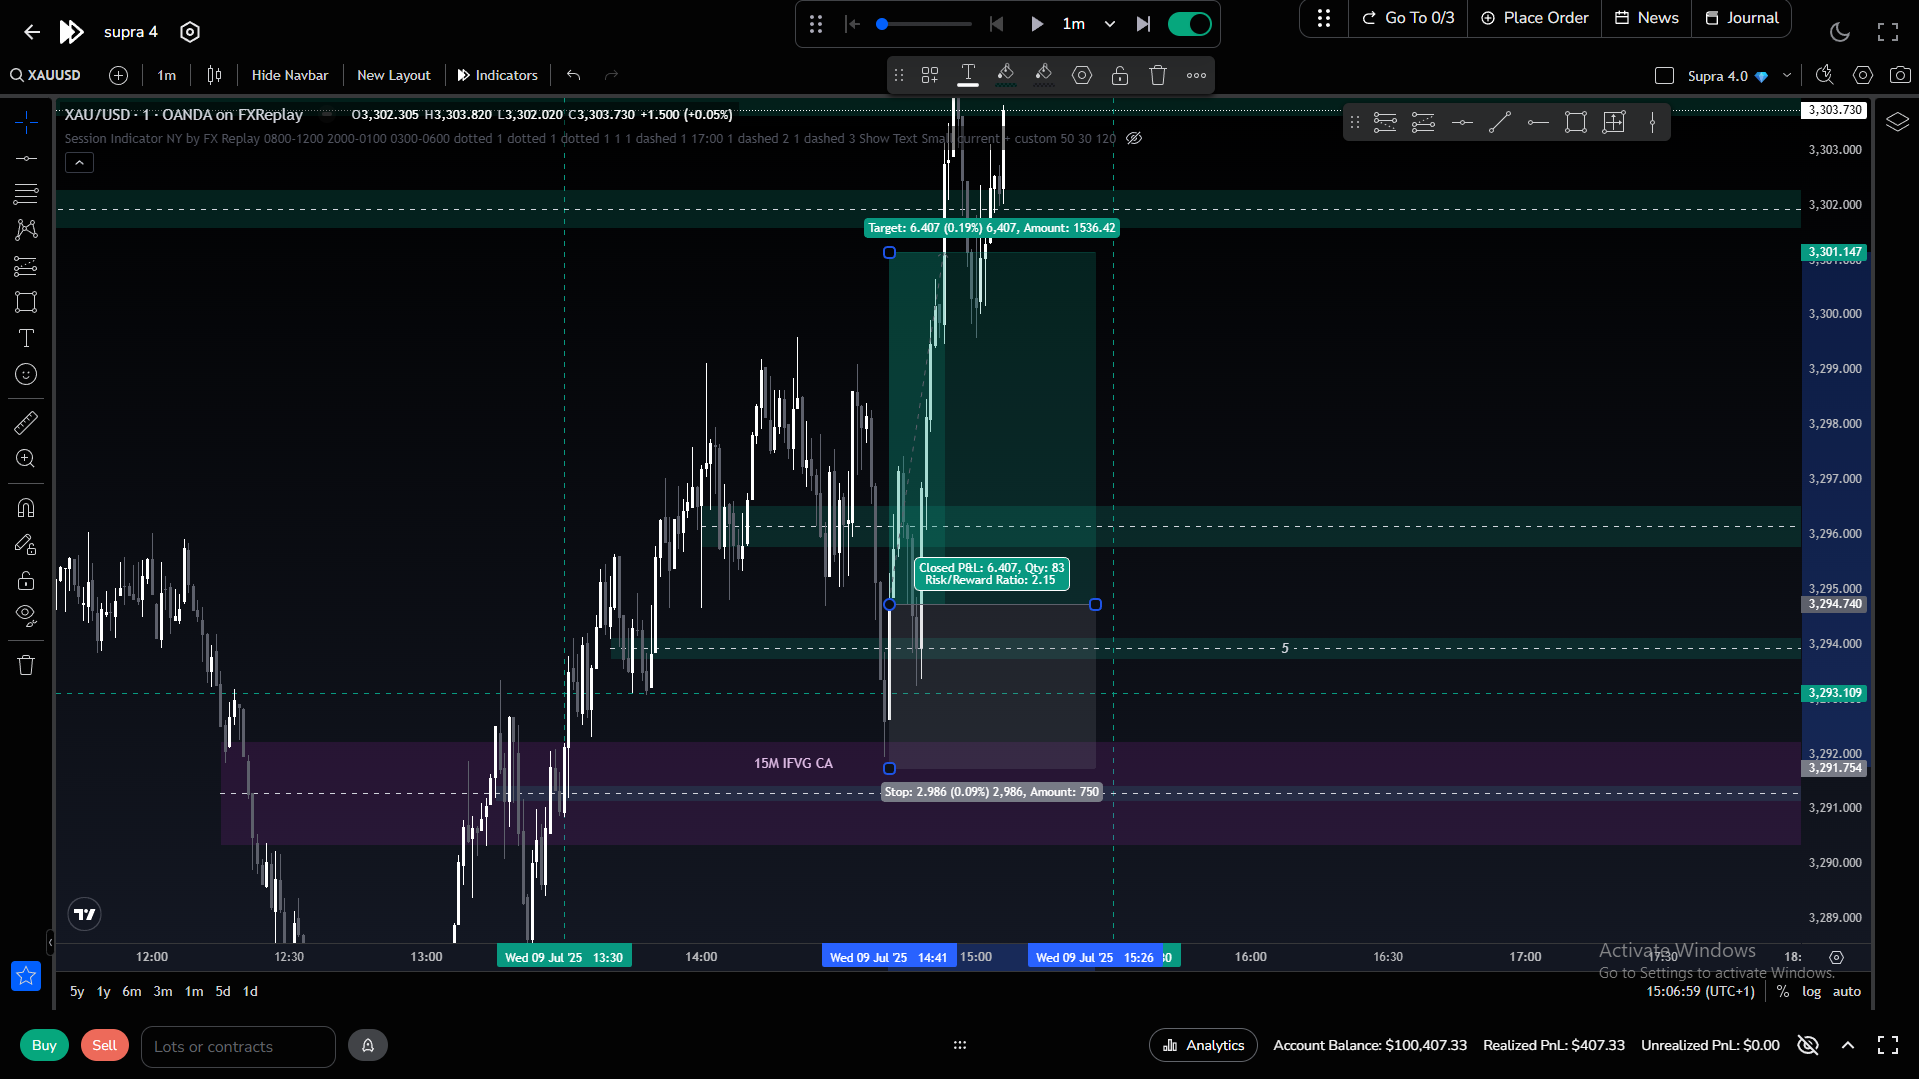The width and height of the screenshot is (1919, 1079).
Task: Open more options in drawing toolbar
Action: coord(1196,75)
